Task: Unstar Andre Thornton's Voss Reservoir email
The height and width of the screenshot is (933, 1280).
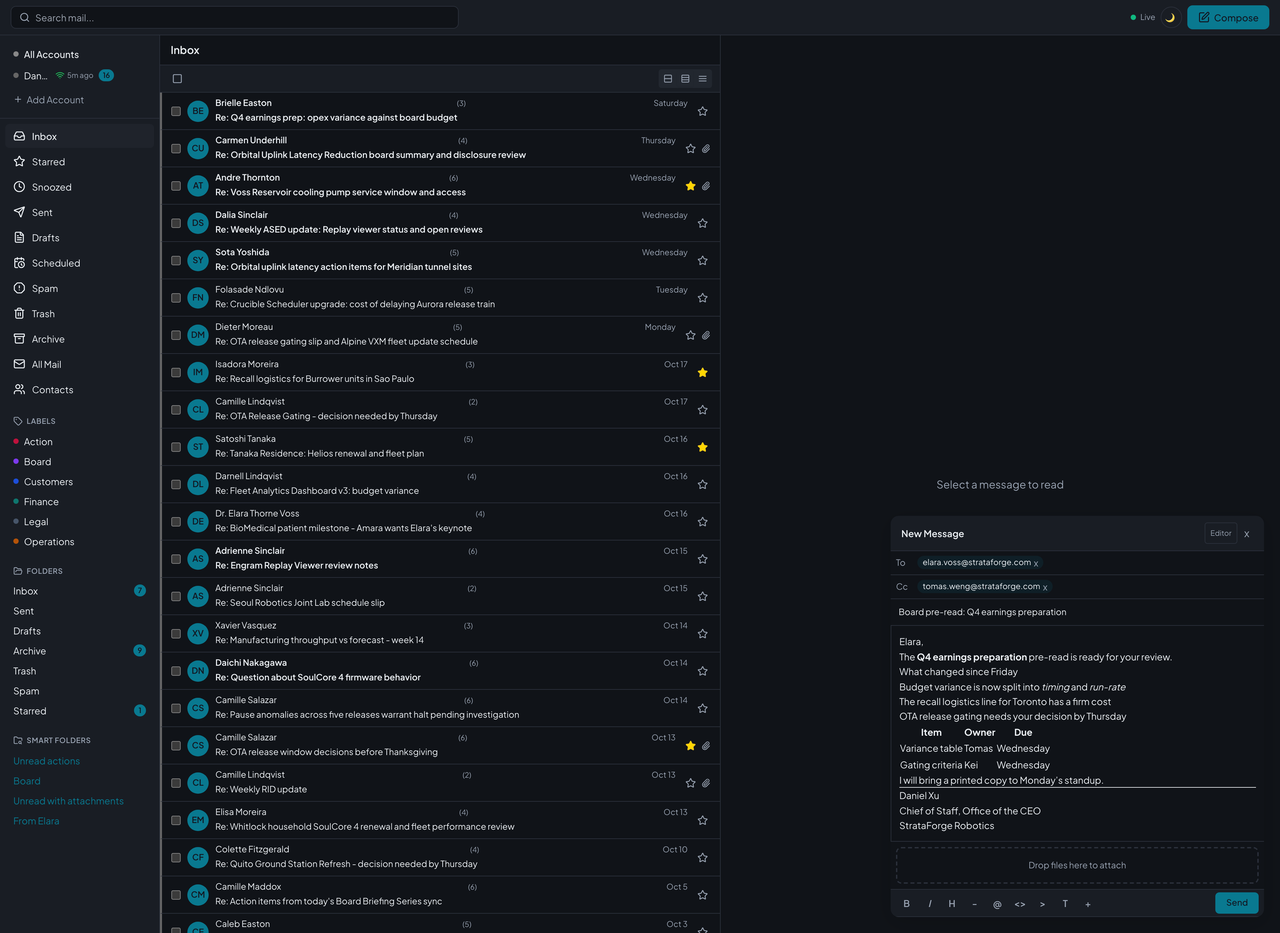Action: click(x=690, y=186)
